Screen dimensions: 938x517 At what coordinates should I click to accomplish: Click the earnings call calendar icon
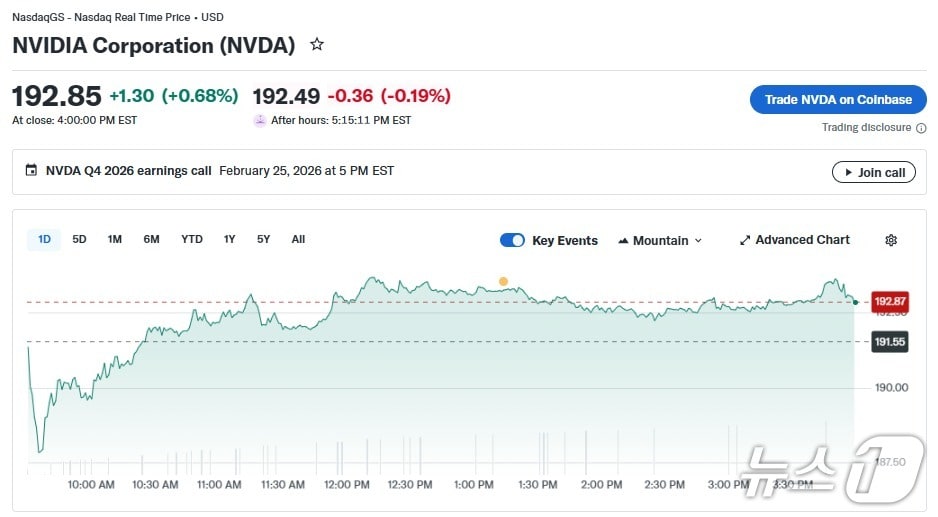pos(31,171)
